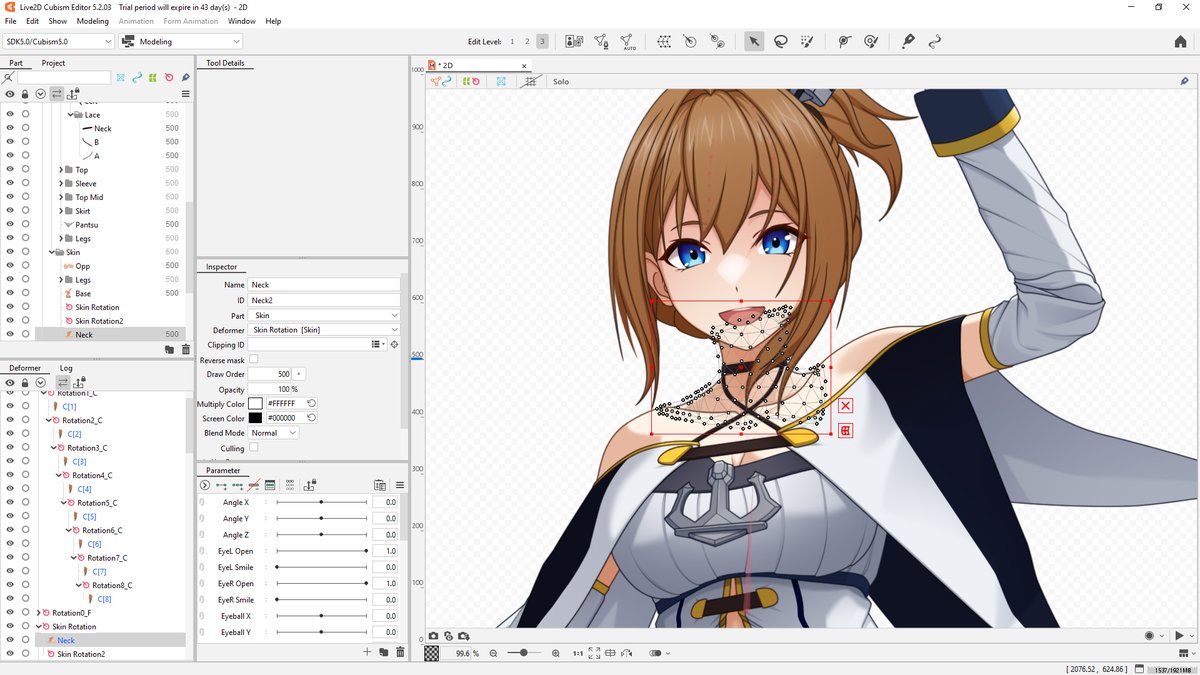Screen dimensions: 1200x675
Task: Open the Part dropdown showing Skin
Action: click(325, 315)
